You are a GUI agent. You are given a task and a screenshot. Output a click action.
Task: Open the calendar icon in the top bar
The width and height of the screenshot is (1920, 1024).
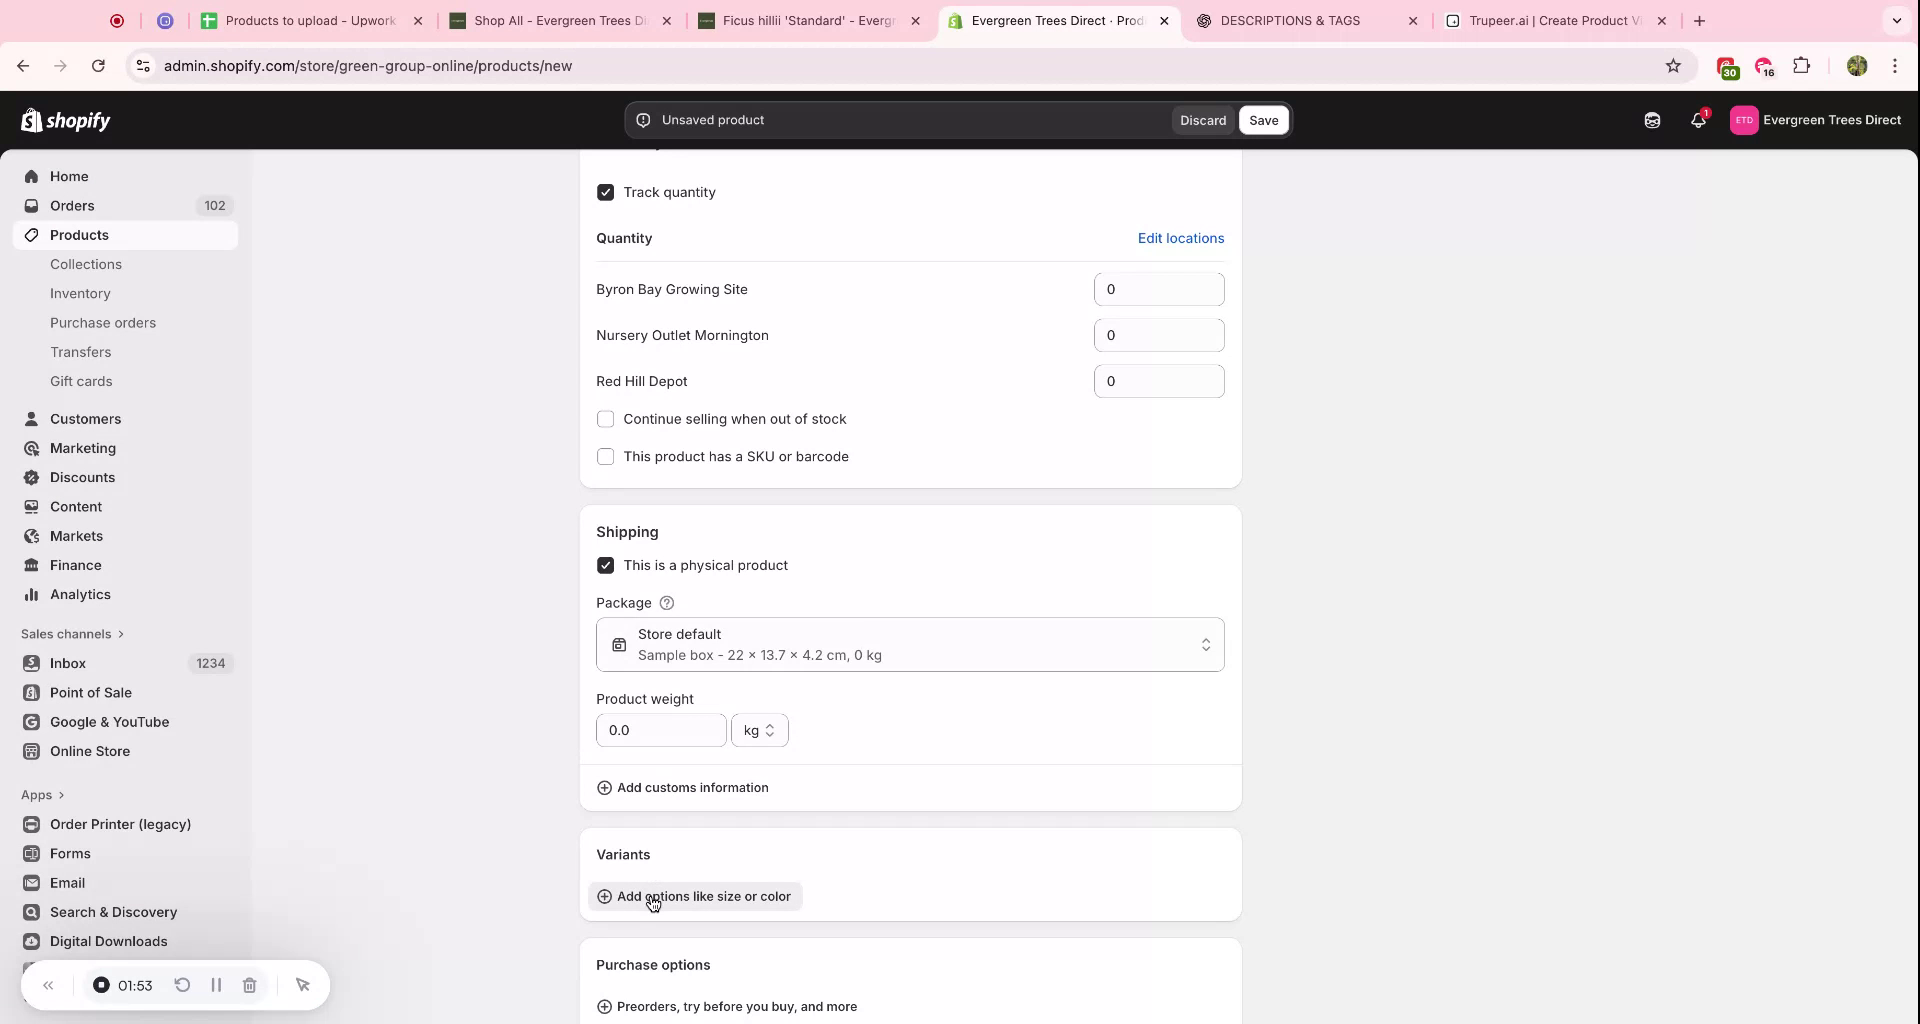[1652, 120]
